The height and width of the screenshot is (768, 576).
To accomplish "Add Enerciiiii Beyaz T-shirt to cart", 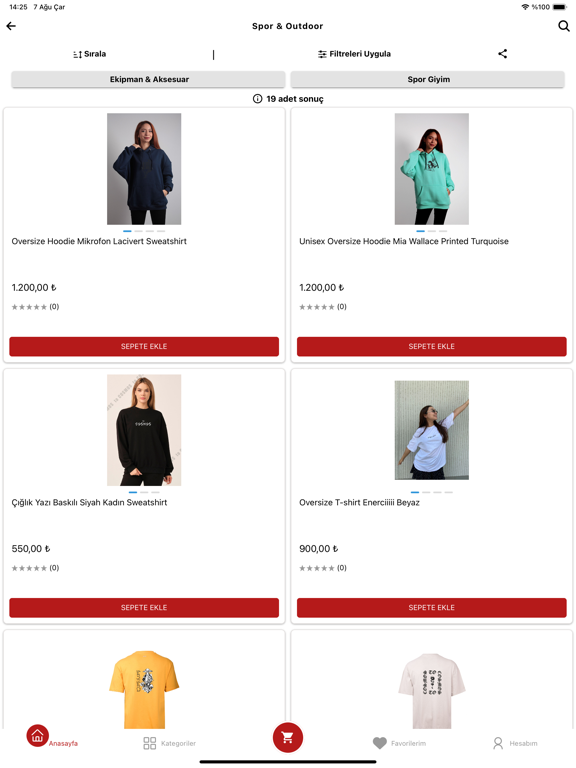I will click(x=432, y=607).
